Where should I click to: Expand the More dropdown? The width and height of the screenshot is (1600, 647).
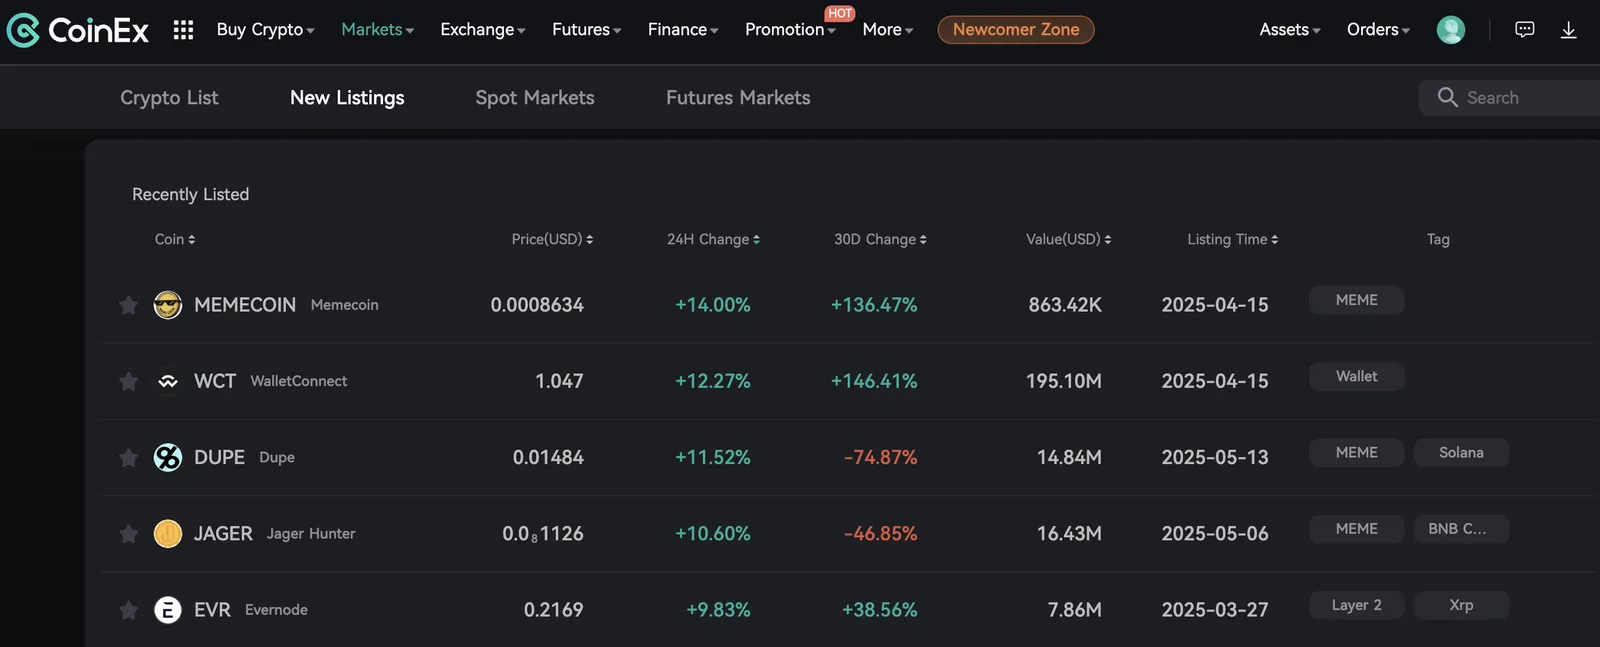pyautogui.click(x=888, y=30)
